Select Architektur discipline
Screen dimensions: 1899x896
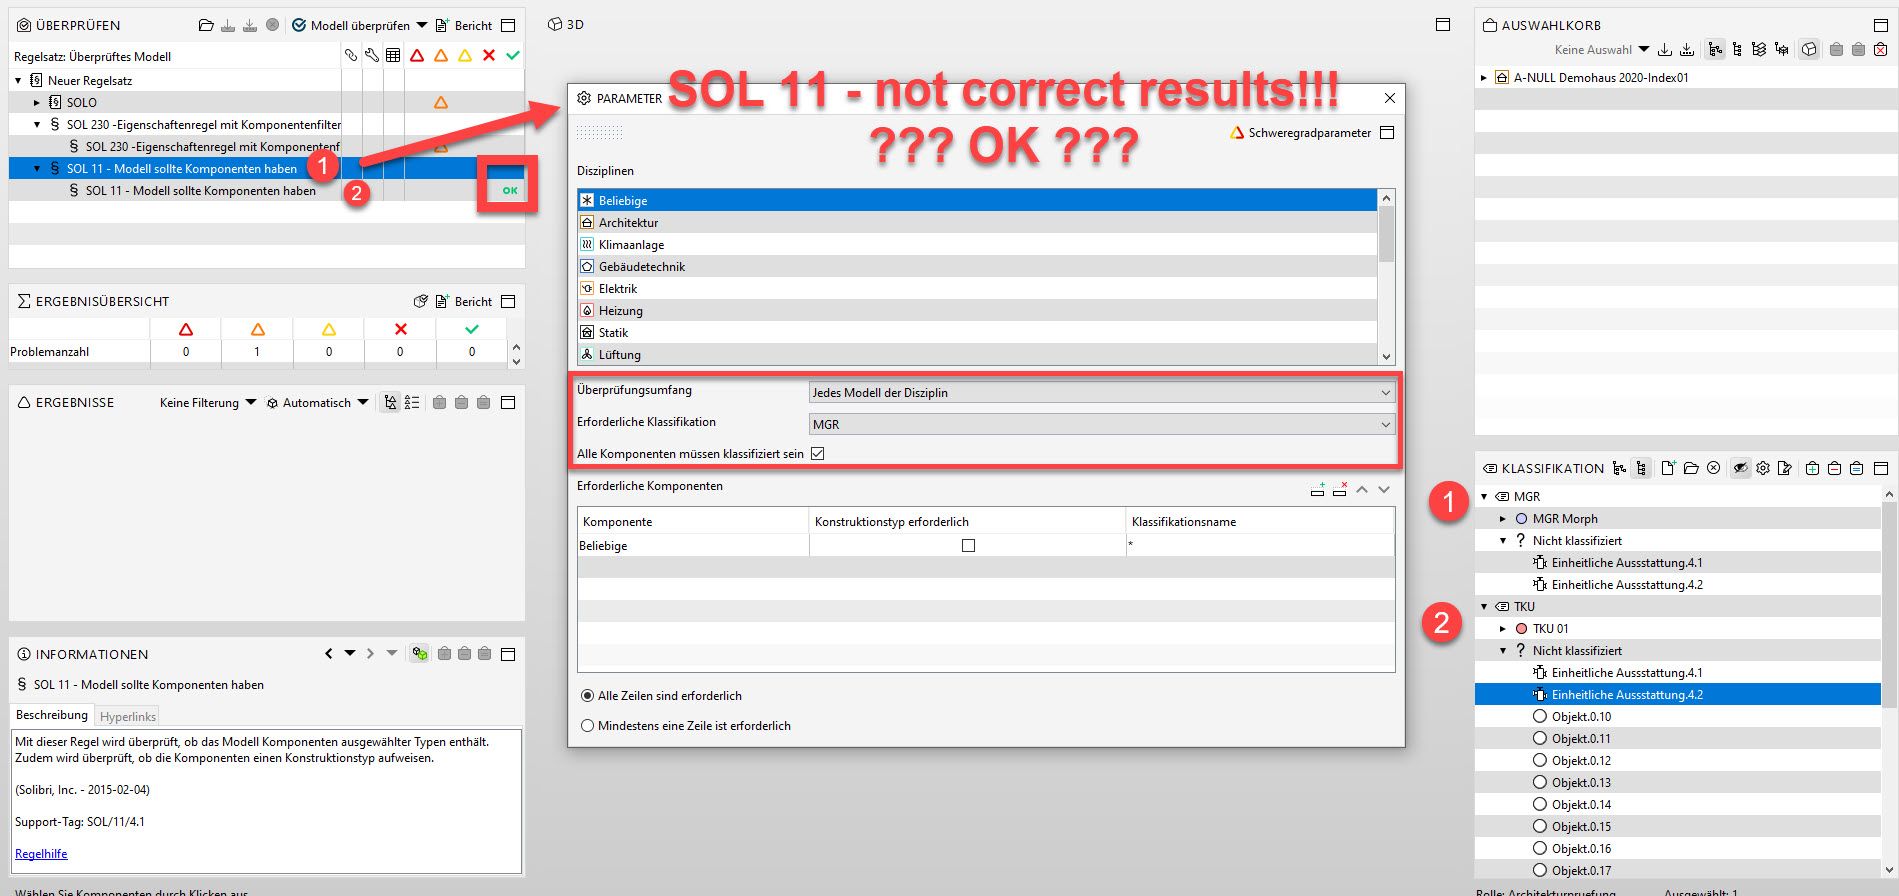(977, 222)
